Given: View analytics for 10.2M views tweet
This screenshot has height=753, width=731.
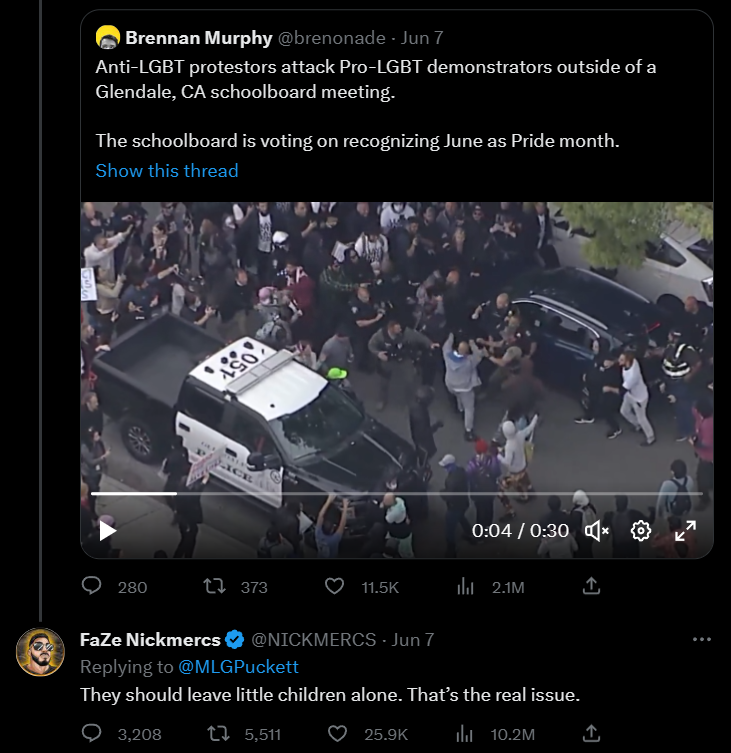Looking at the screenshot, I should click(x=465, y=734).
